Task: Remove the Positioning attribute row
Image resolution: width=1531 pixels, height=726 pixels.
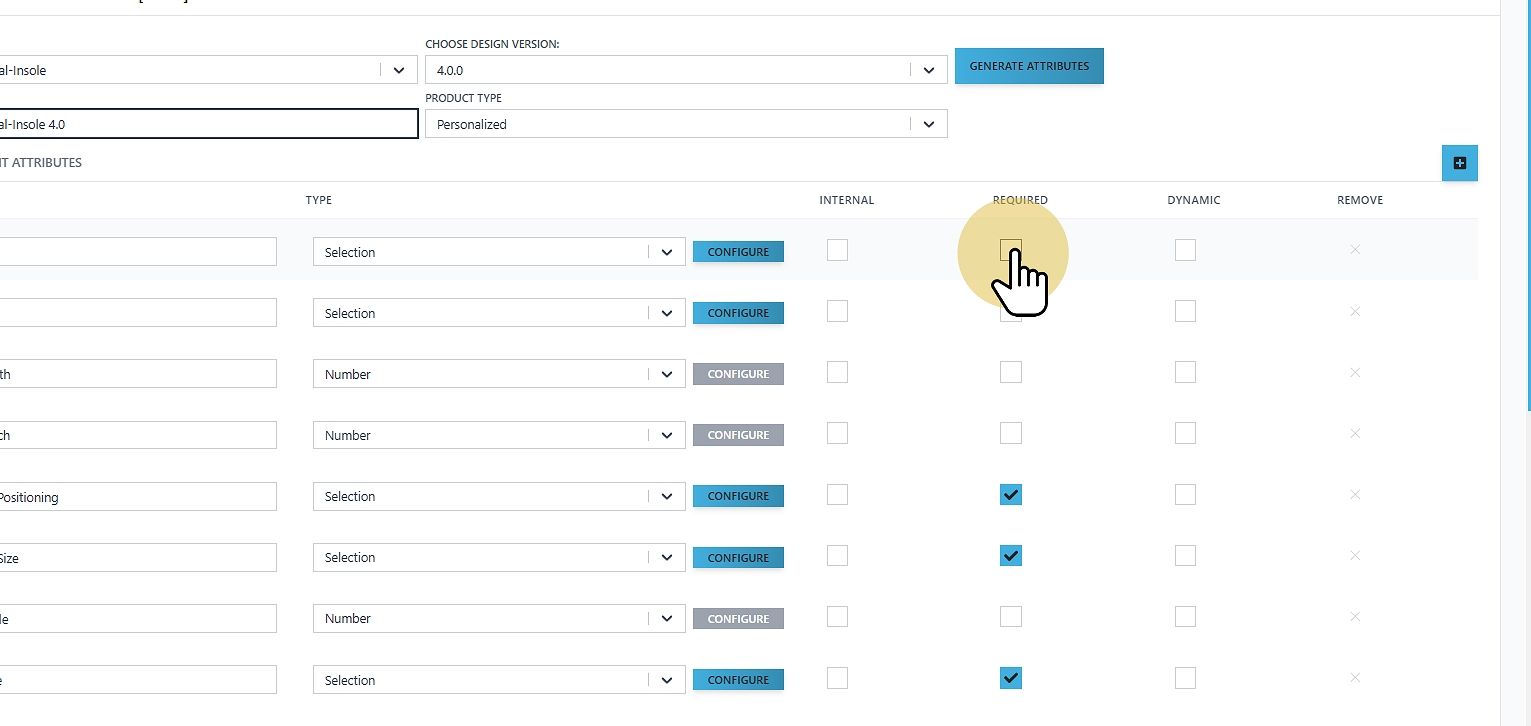Action: [x=1355, y=495]
